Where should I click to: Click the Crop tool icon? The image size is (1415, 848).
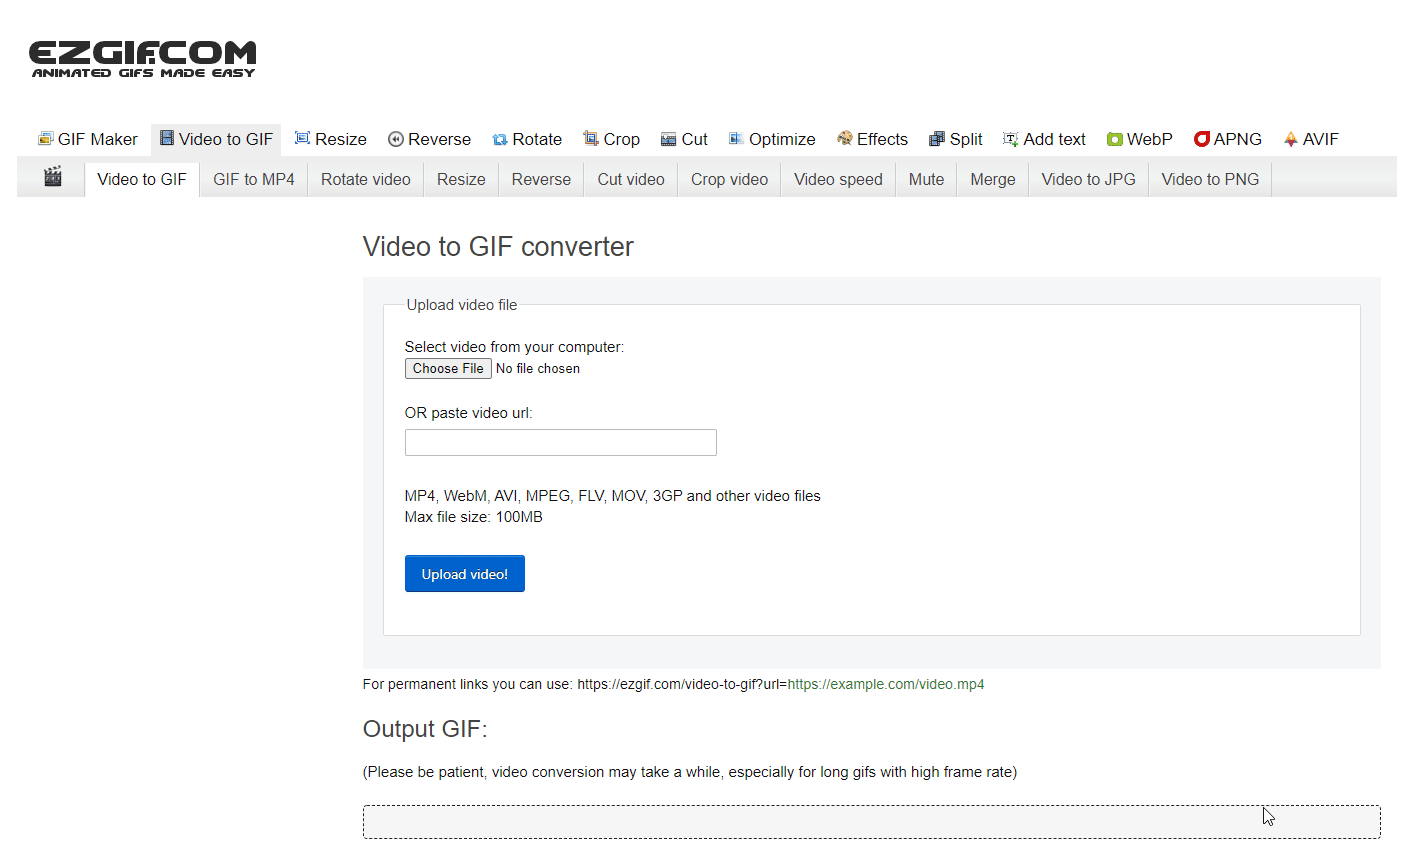coord(591,138)
